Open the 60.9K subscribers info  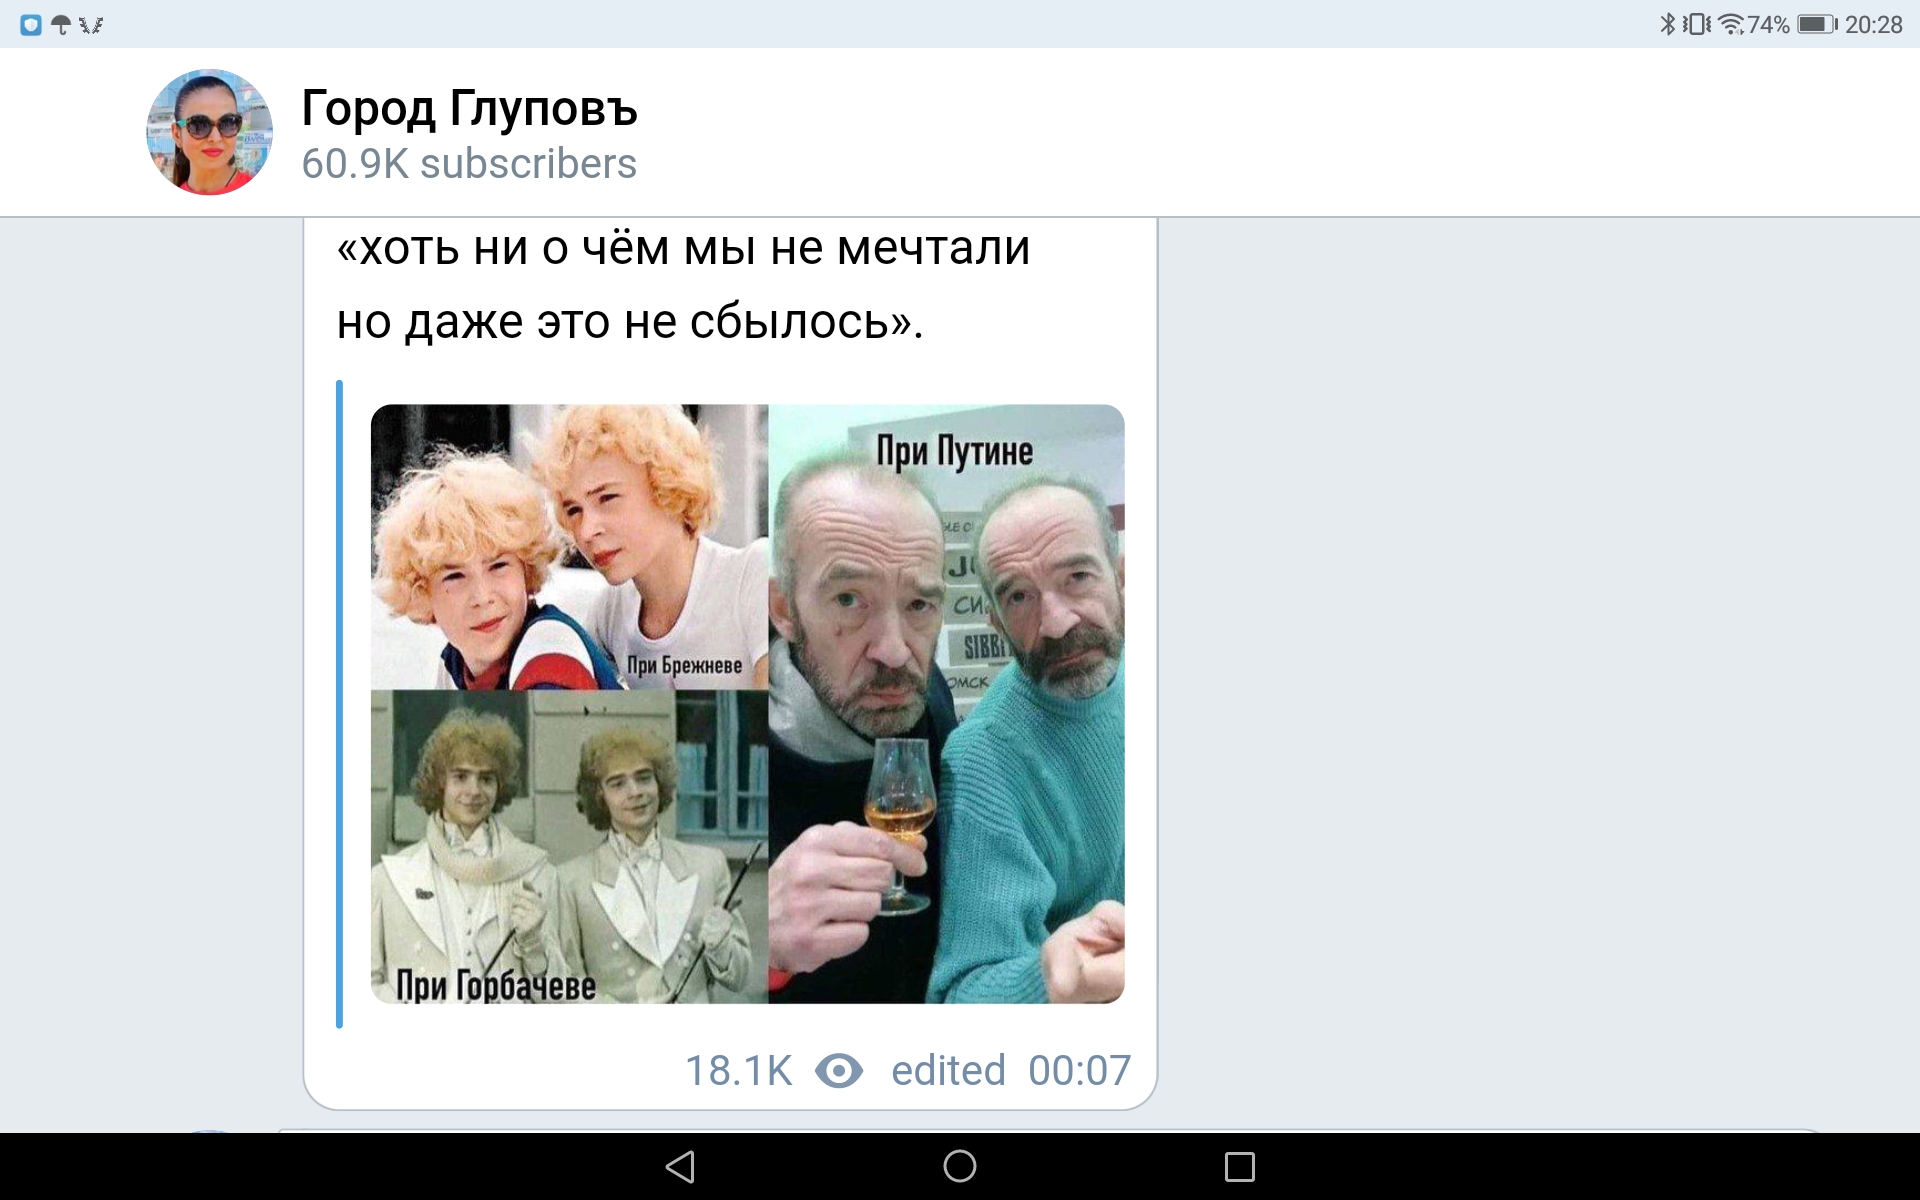469,164
